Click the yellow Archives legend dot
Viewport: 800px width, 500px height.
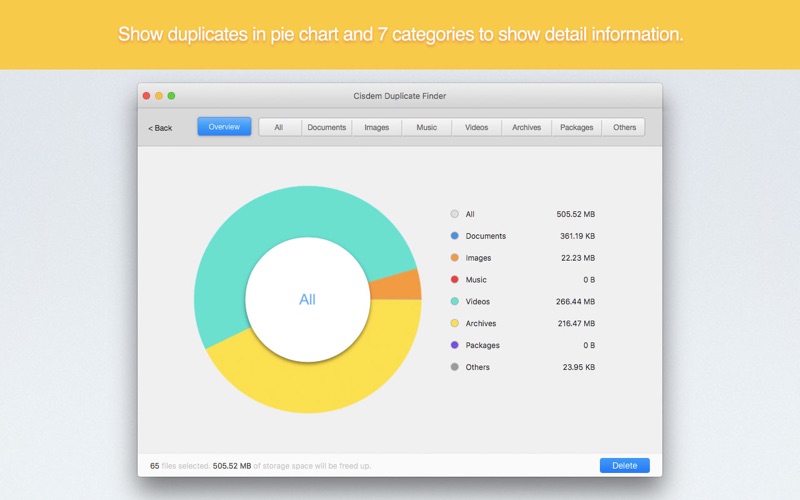[455, 323]
